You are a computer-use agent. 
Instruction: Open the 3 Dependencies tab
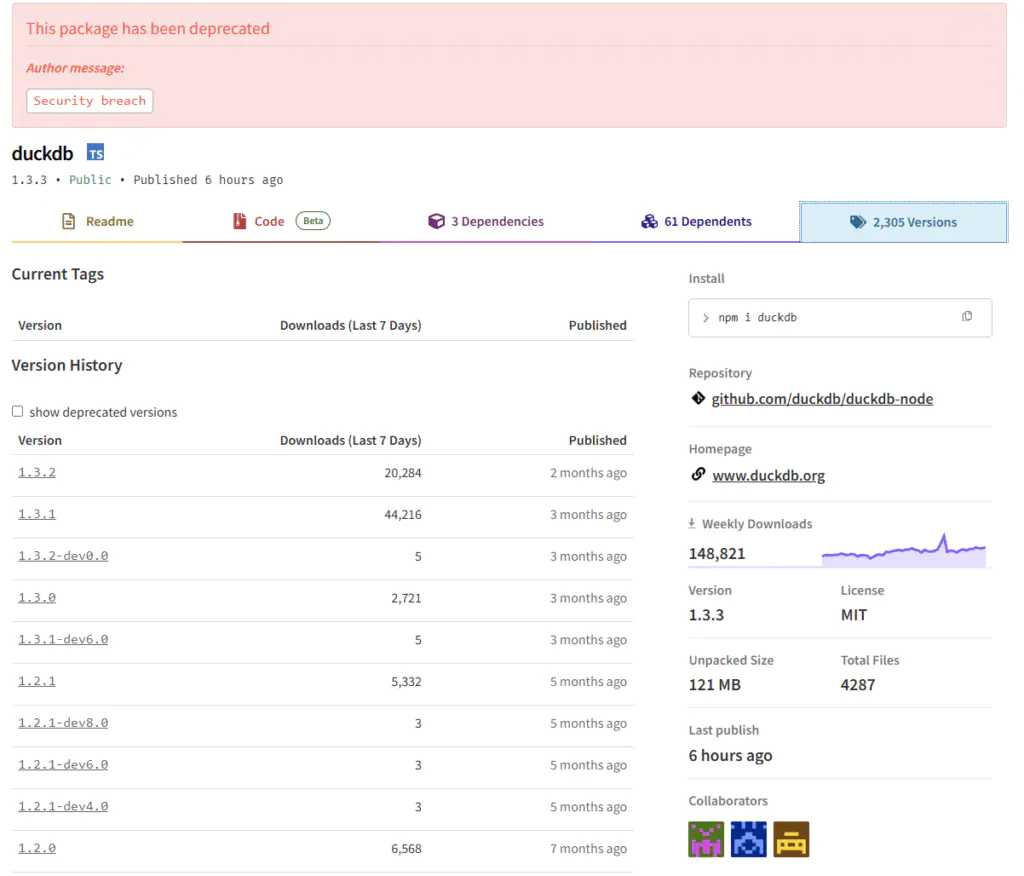pos(486,222)
